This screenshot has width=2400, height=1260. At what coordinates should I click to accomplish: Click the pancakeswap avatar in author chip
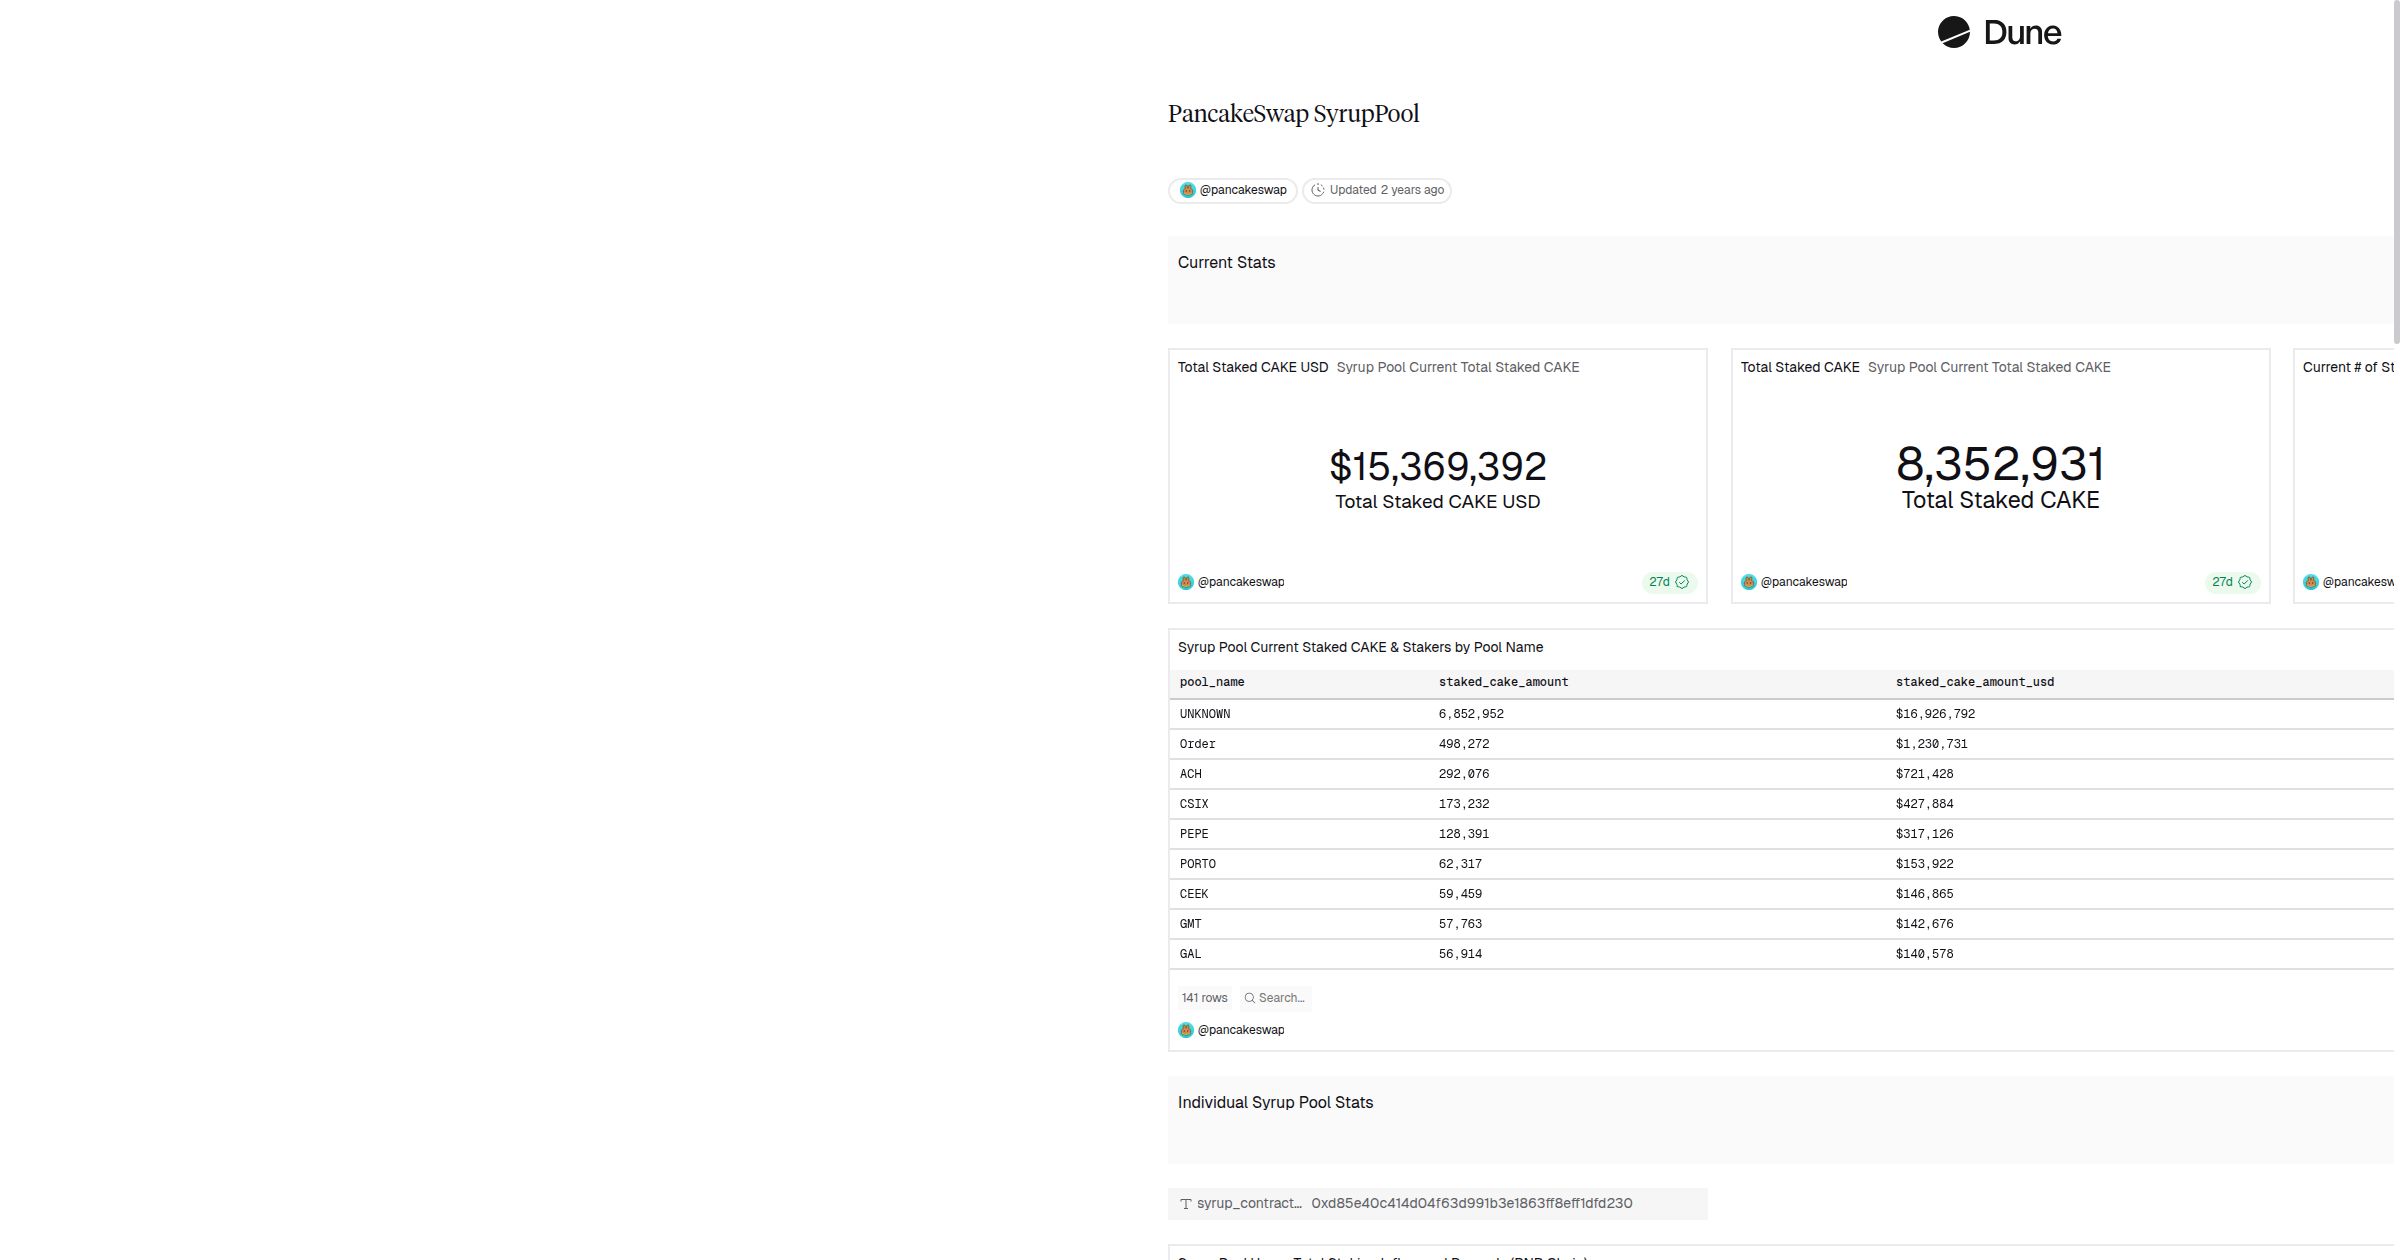(x=1187, y=190)
